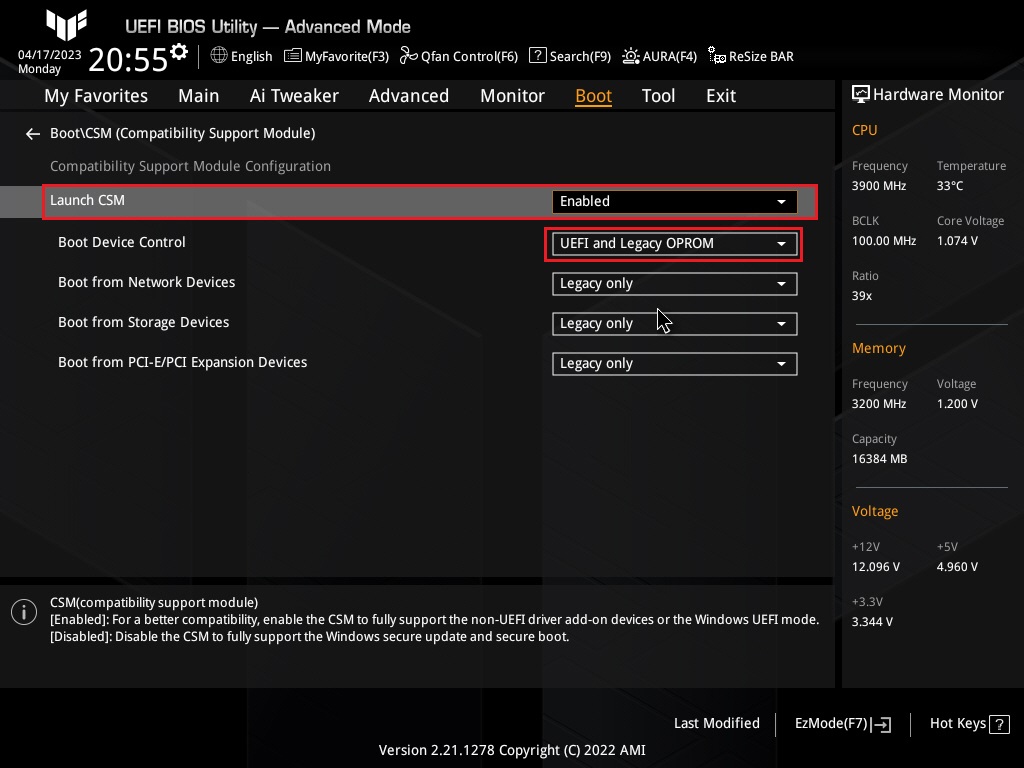This screenshot has height=768, width=1024.
Task: Switch to Monitor tab
Action: 512,96
